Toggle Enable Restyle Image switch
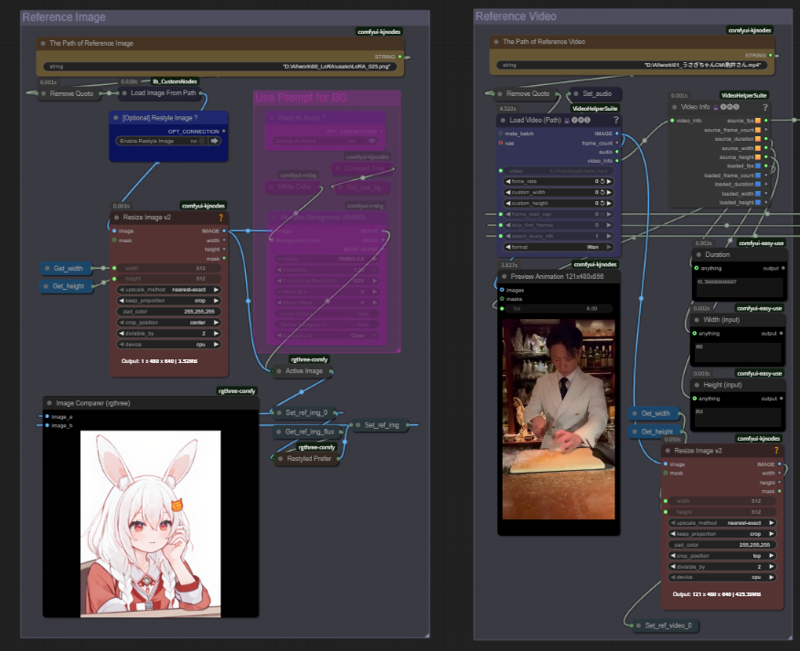This screenshot has height=651, width=800. click(x=202, y=141)
